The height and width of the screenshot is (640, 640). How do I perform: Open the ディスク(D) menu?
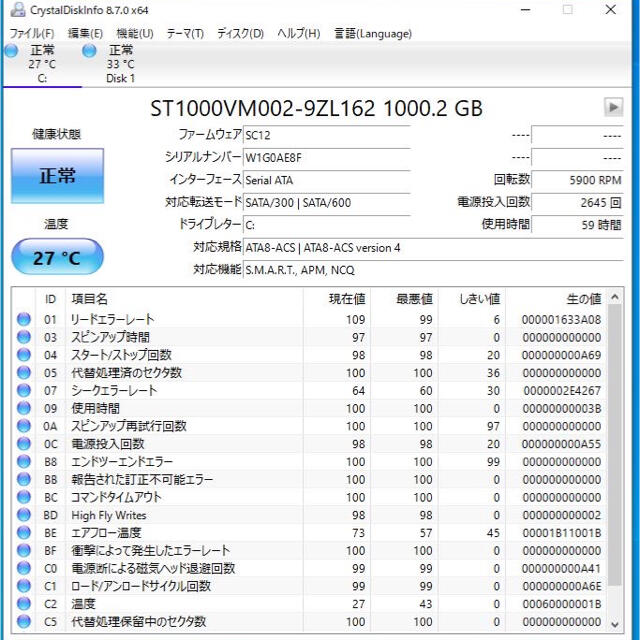(x=240, y=33)
